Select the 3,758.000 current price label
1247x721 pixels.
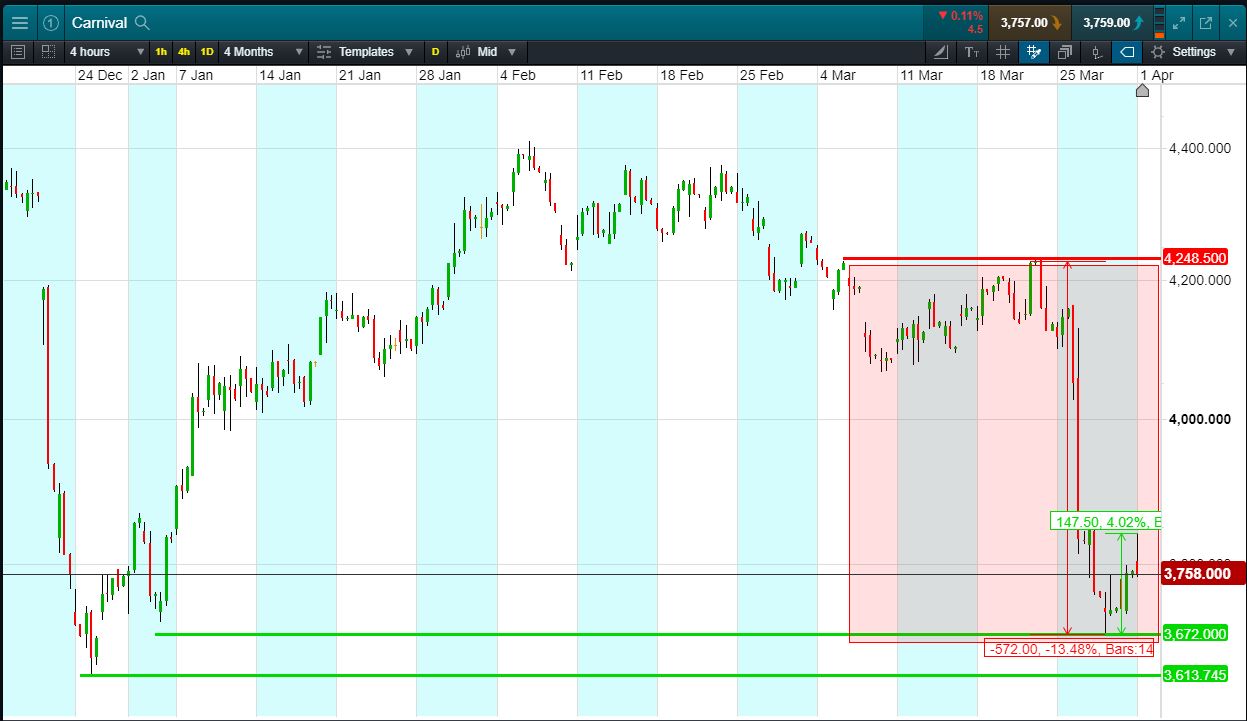(1202, 573)
